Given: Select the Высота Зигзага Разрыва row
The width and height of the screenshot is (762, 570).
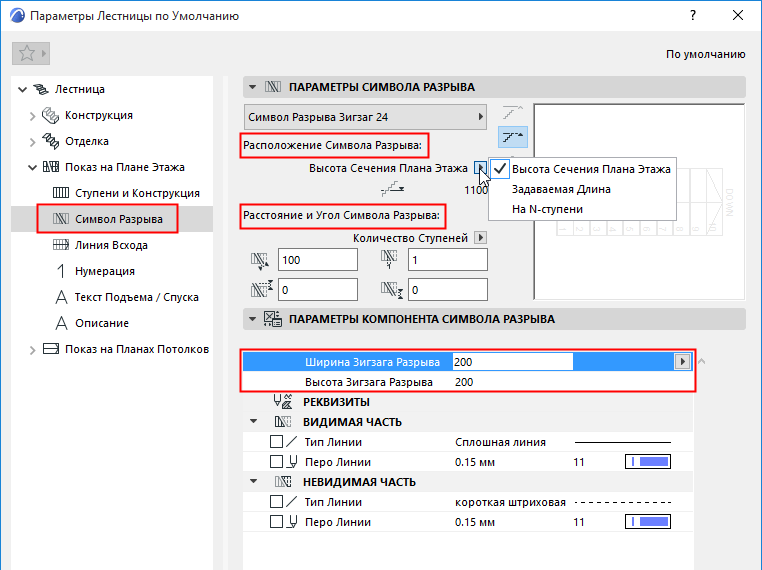Looking at the screenshot, I should (468, 382).
